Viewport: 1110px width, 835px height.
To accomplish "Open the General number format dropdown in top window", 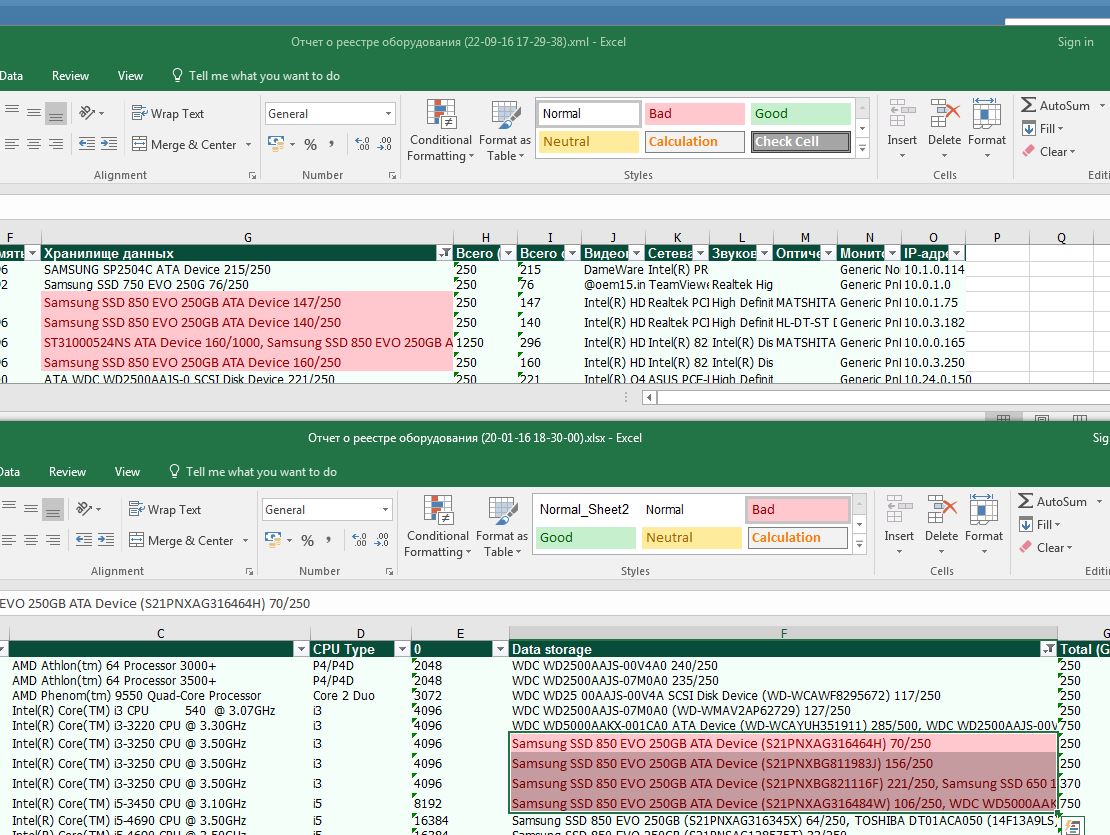I will (388, 114).
